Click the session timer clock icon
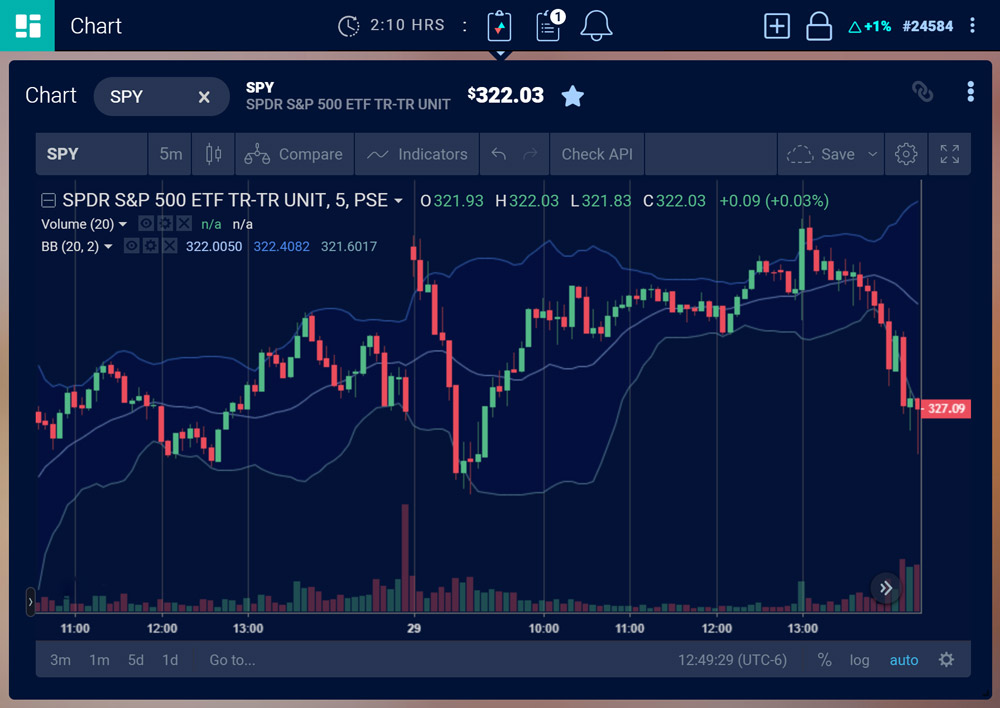The image size is (1000, 708). [348, 26]
